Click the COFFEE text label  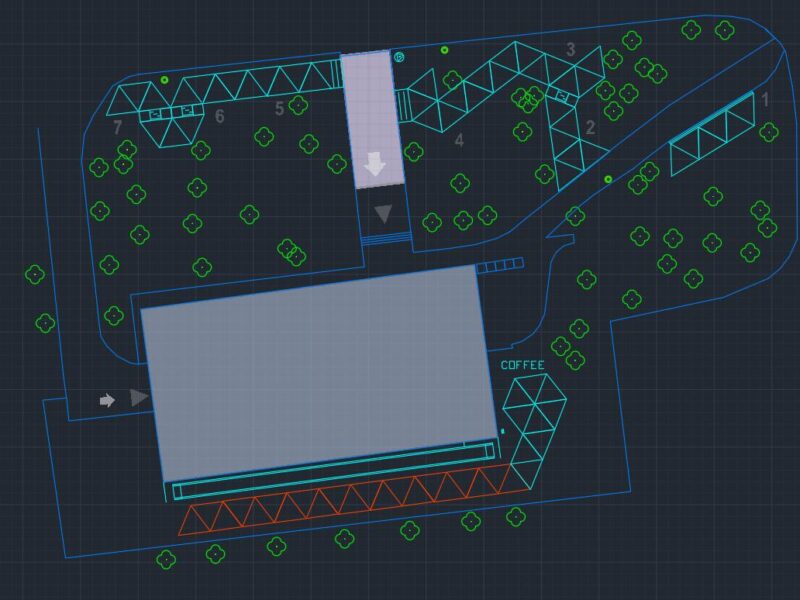522,365
